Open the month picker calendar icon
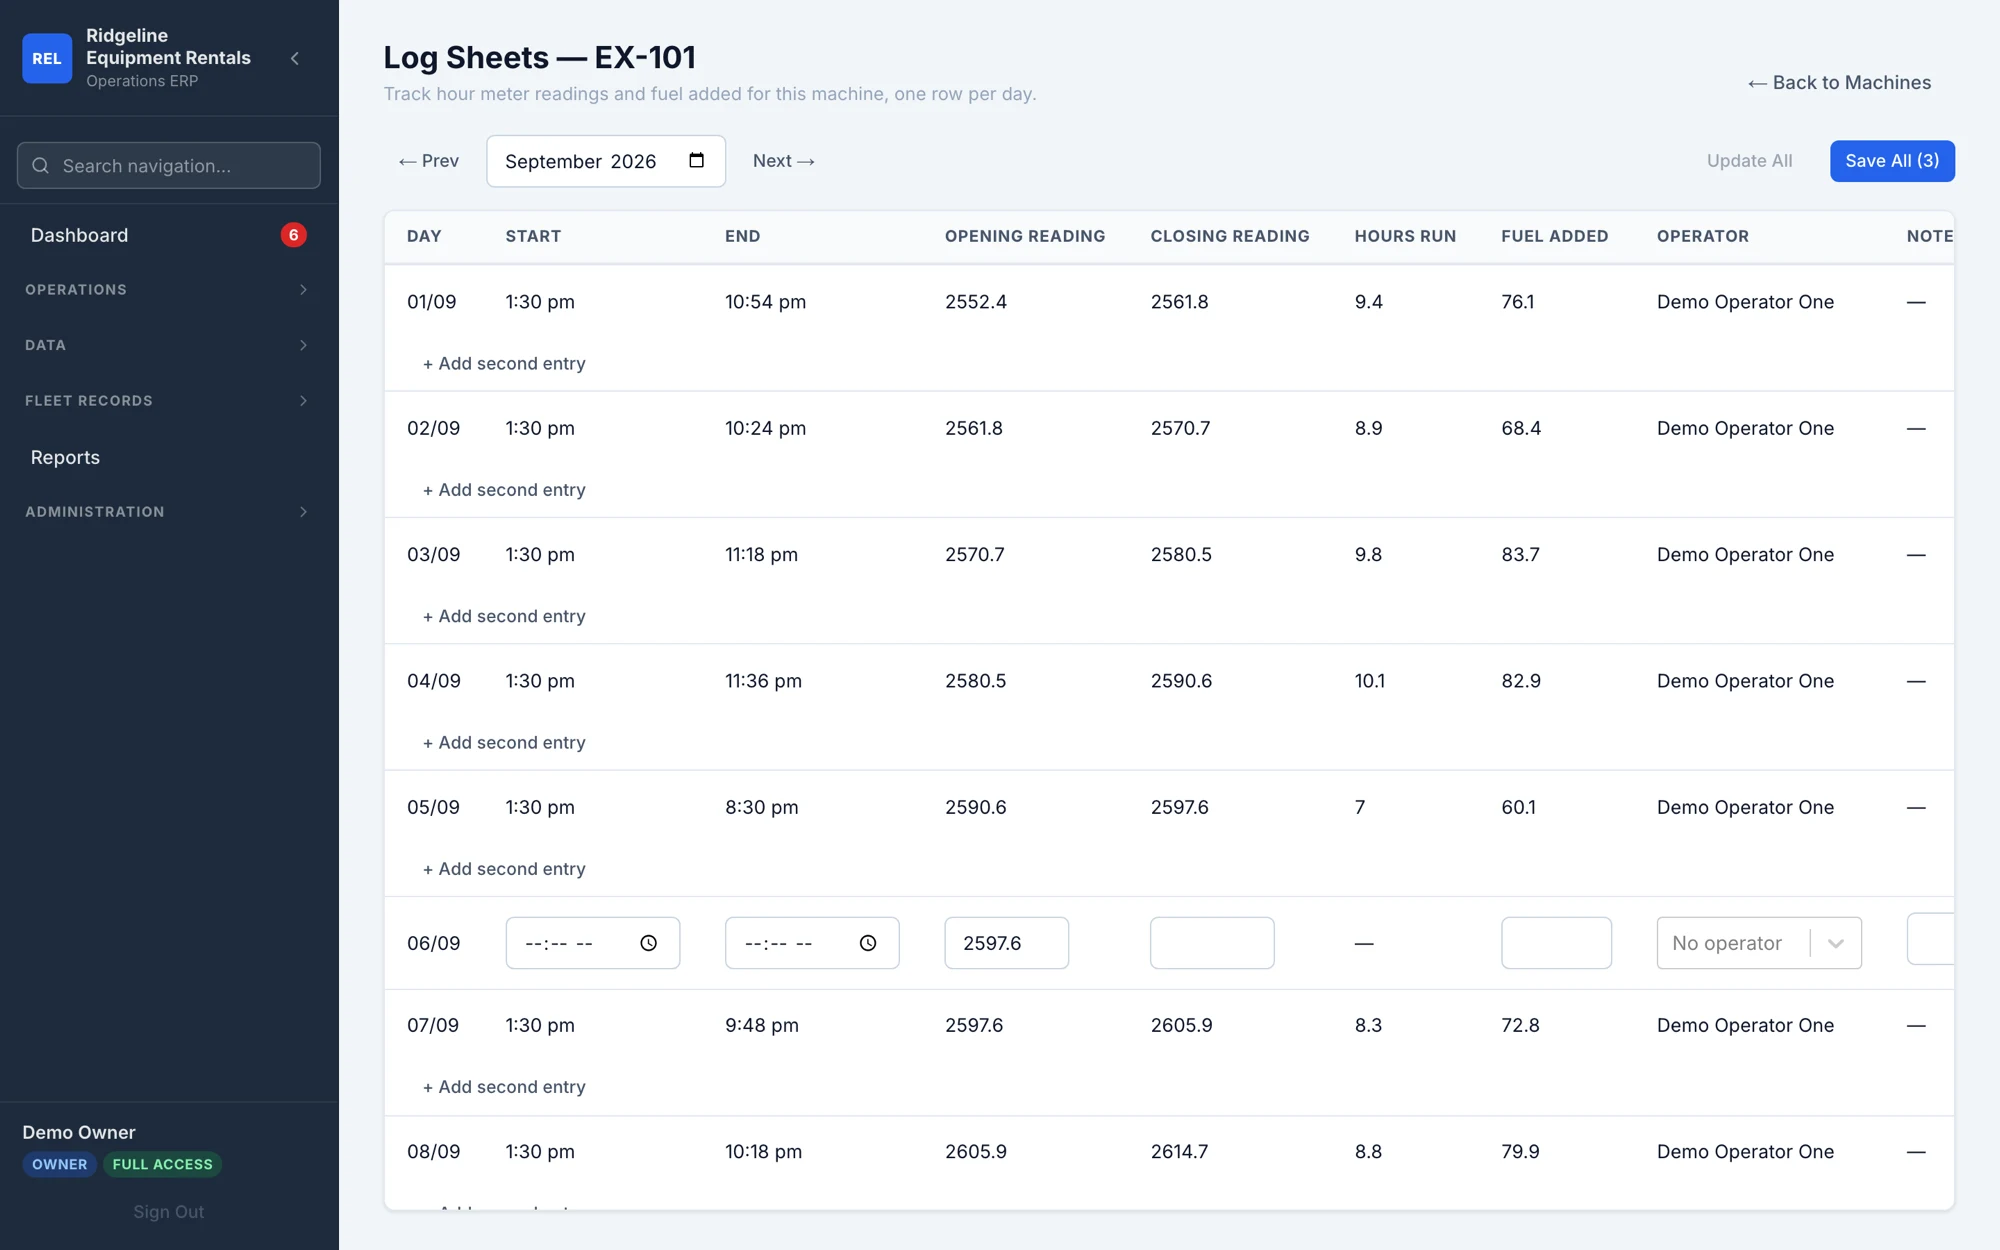The width and height of the screenshot is (2000, 1250). [x=697, y=161]
